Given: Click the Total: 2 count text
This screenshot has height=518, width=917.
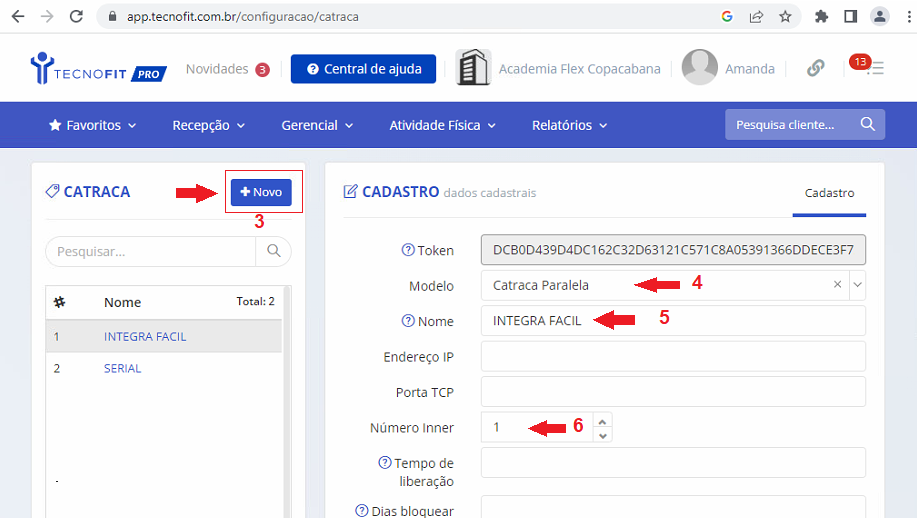Looking at the screenshot, I should pos(255,301).
